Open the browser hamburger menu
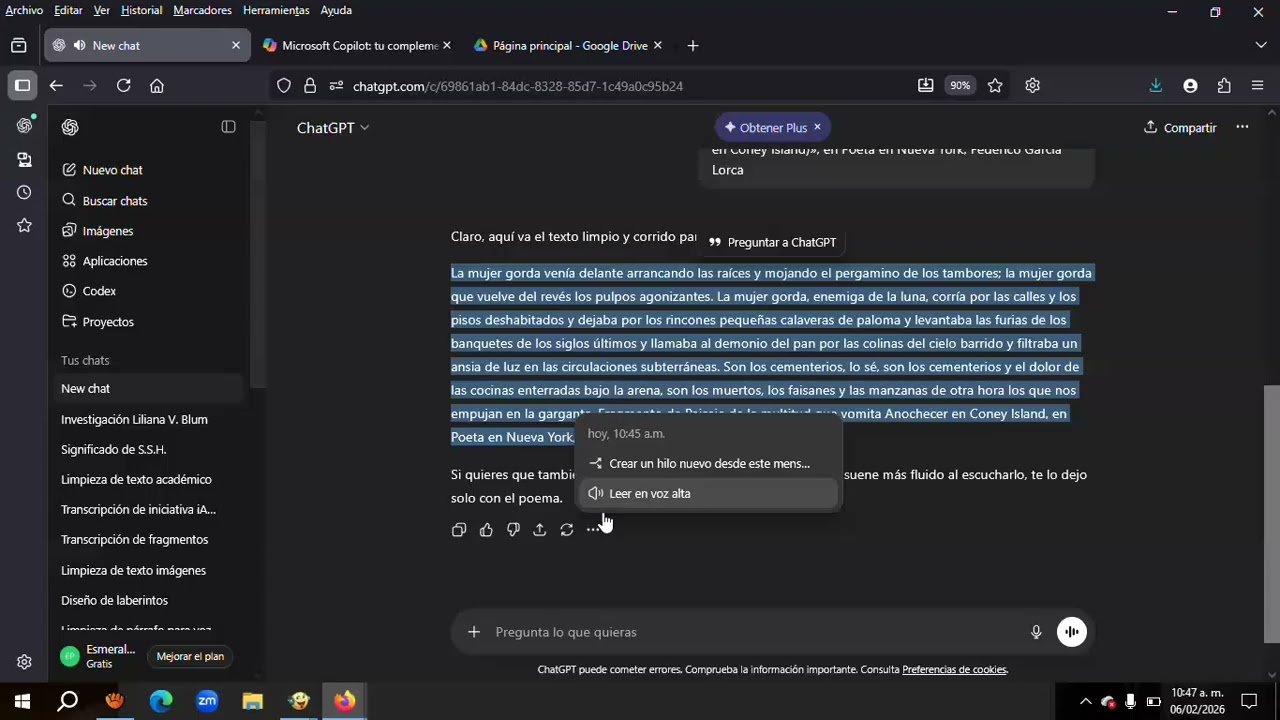The image size is (1280, 720). click(1258, 86)
